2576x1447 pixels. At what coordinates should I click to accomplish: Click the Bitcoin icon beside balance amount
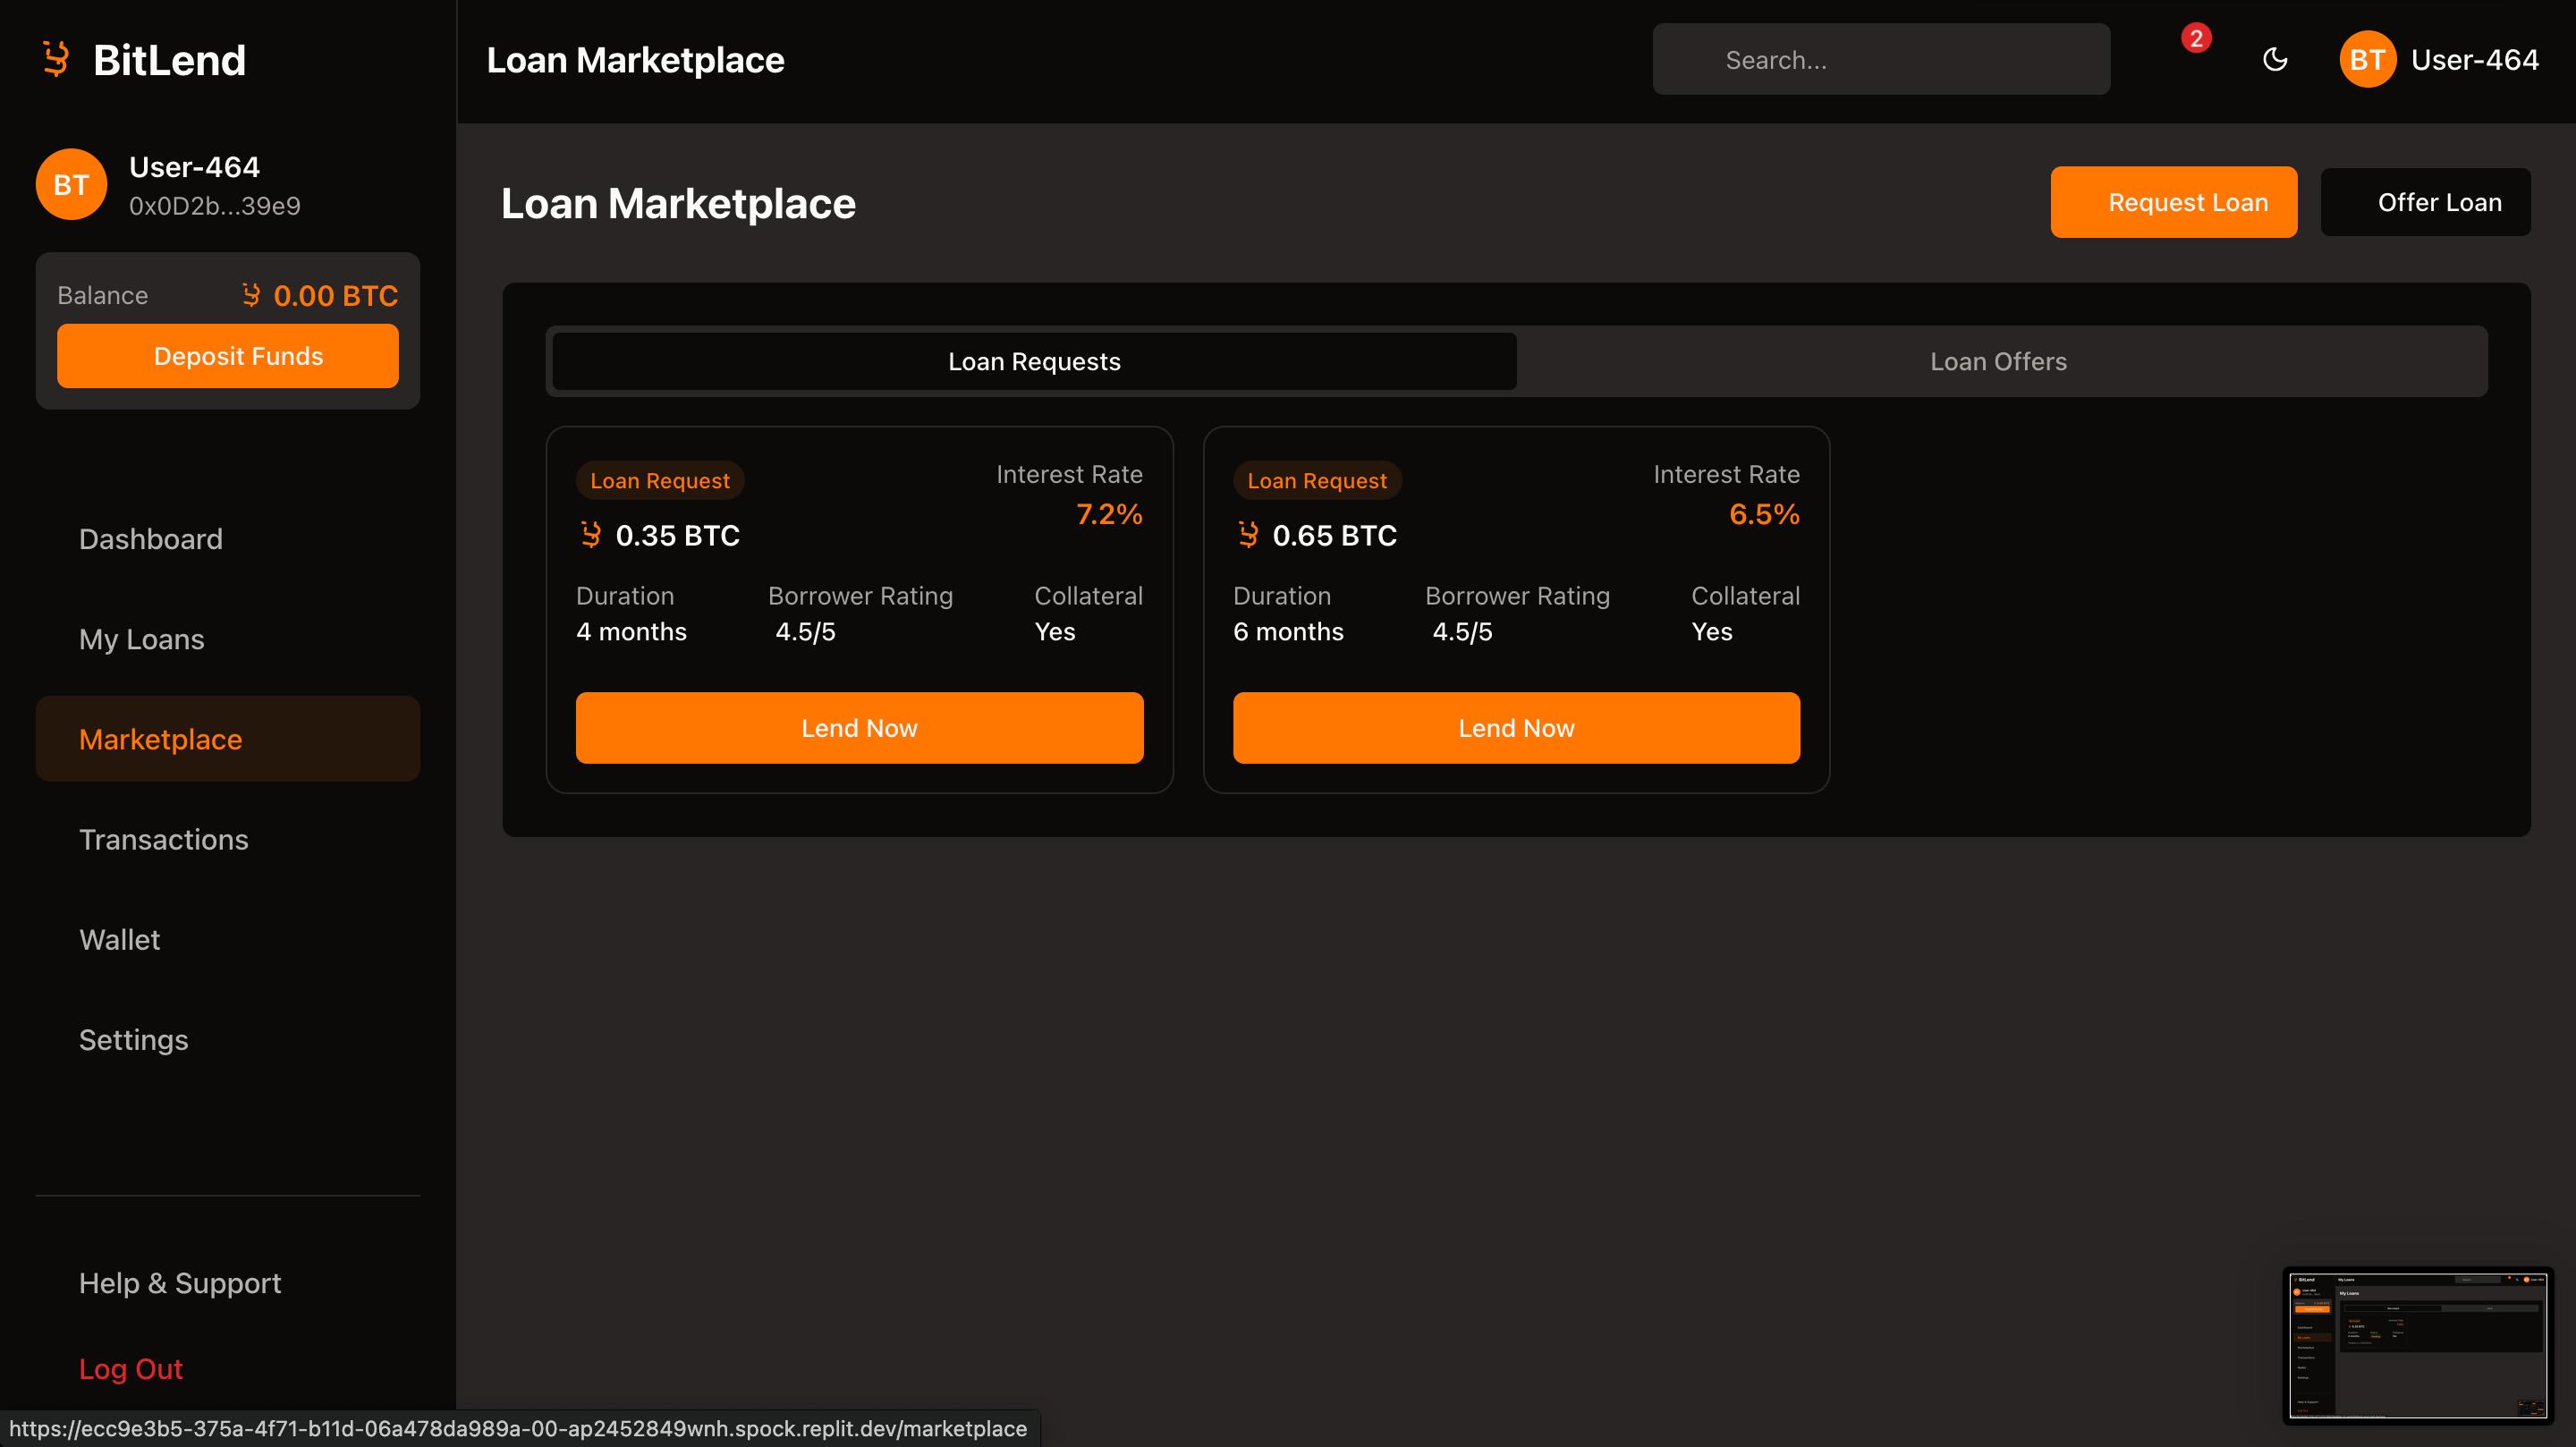pyautogui.click(x=251, y=295)
